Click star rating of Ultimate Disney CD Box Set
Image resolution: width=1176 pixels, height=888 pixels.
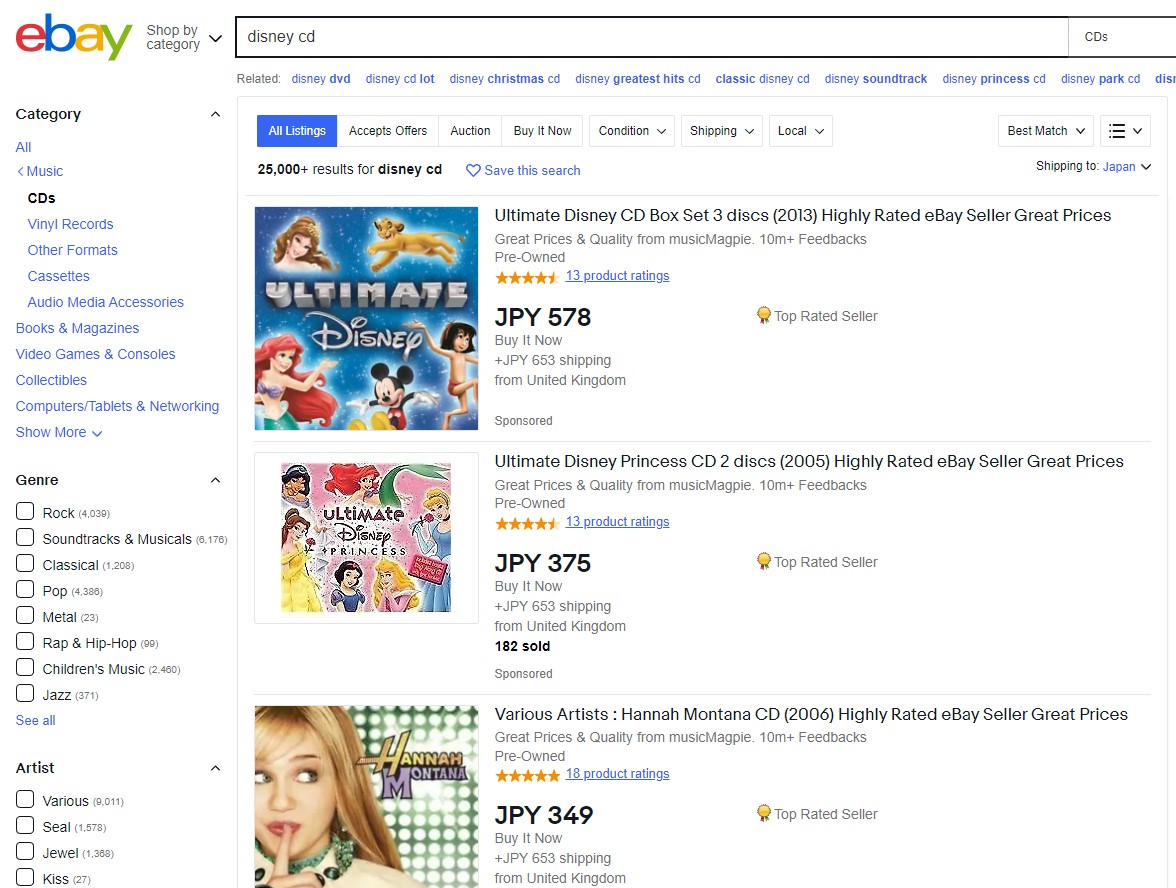[x=527, y=278]
